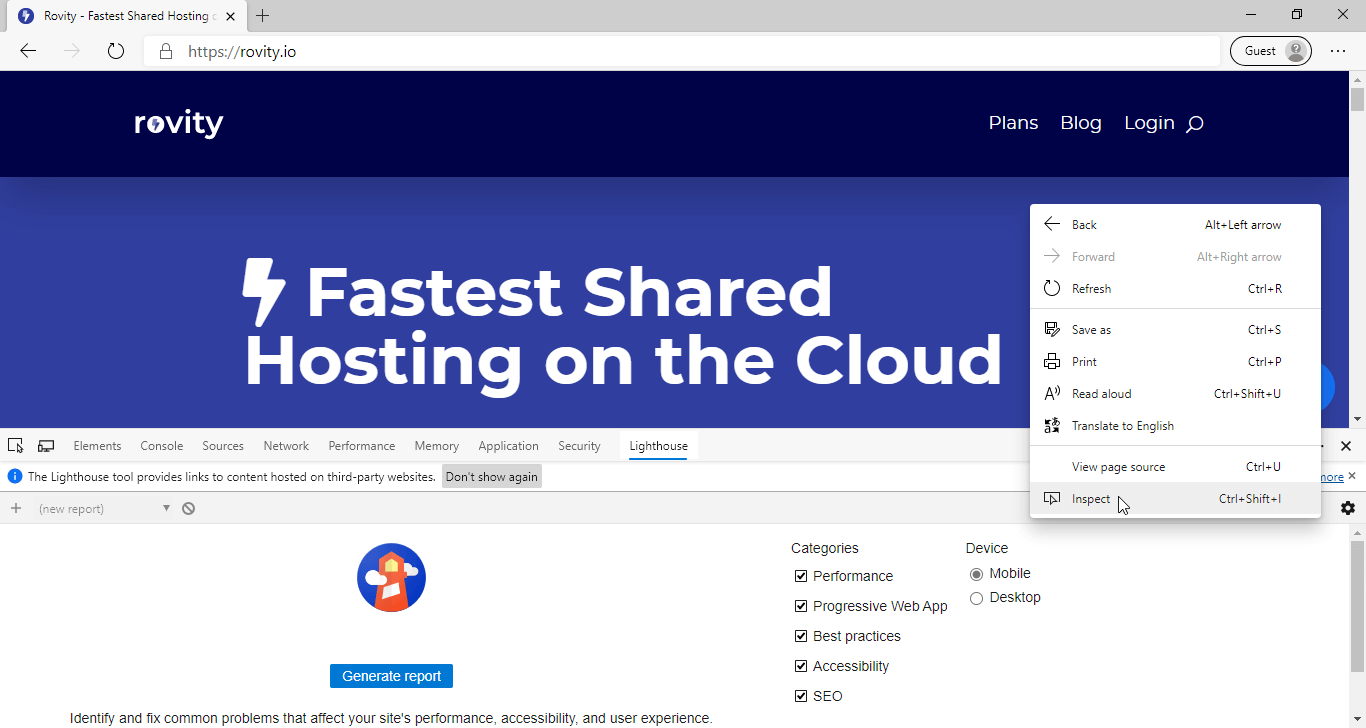Switch to the Application tab
1366x728 pixels.
[508, 446]
